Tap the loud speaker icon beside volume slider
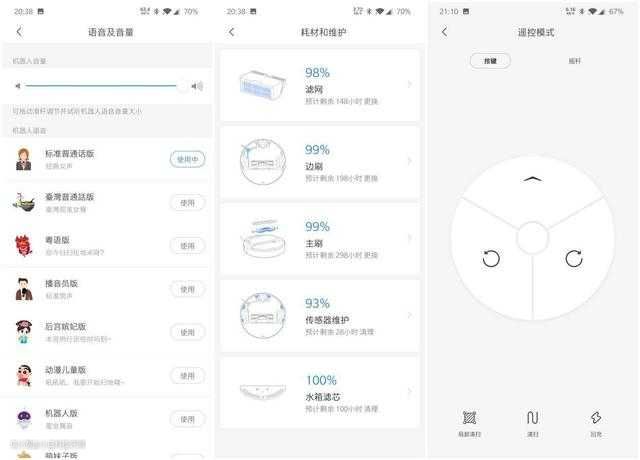Viewport: 640px width, 460px height. [x=198, y=86]
